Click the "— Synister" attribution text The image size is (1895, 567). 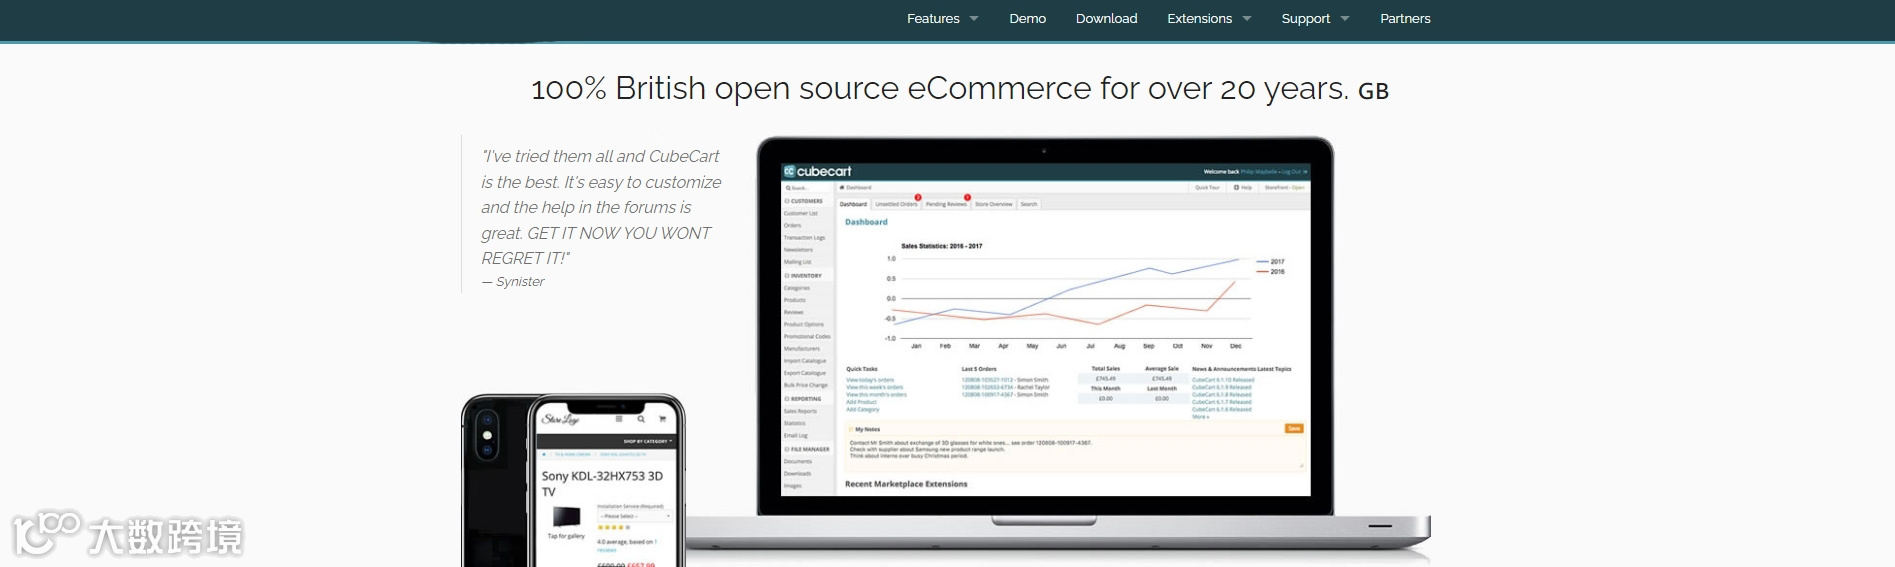click(513, 282)
